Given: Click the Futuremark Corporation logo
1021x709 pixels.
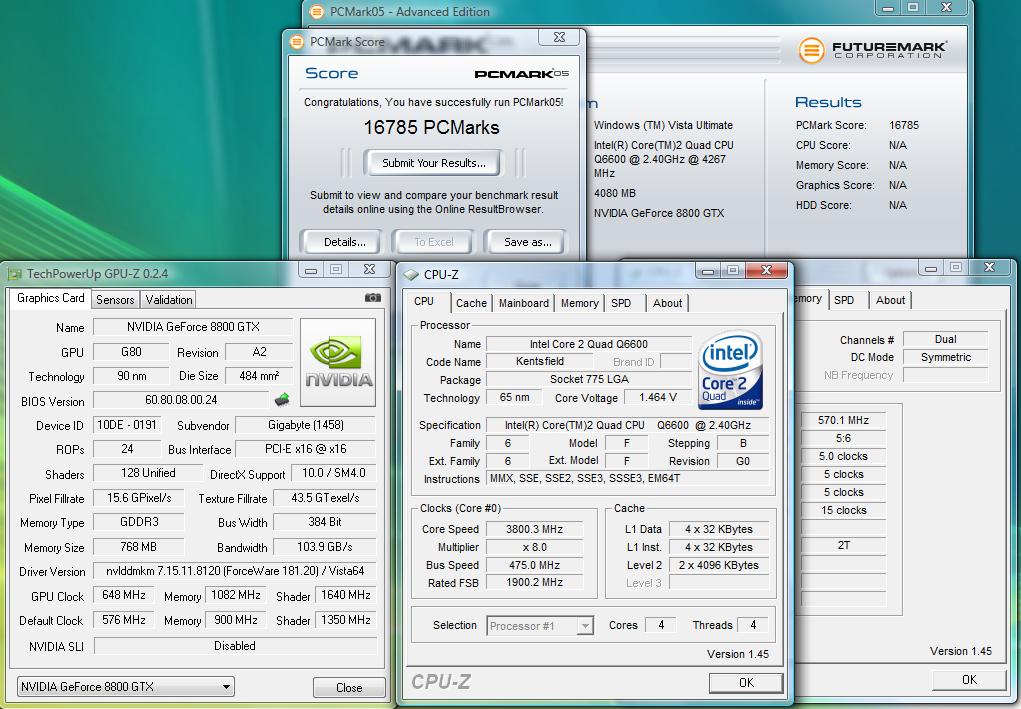Looking at the screenshot, I should 873,49.
